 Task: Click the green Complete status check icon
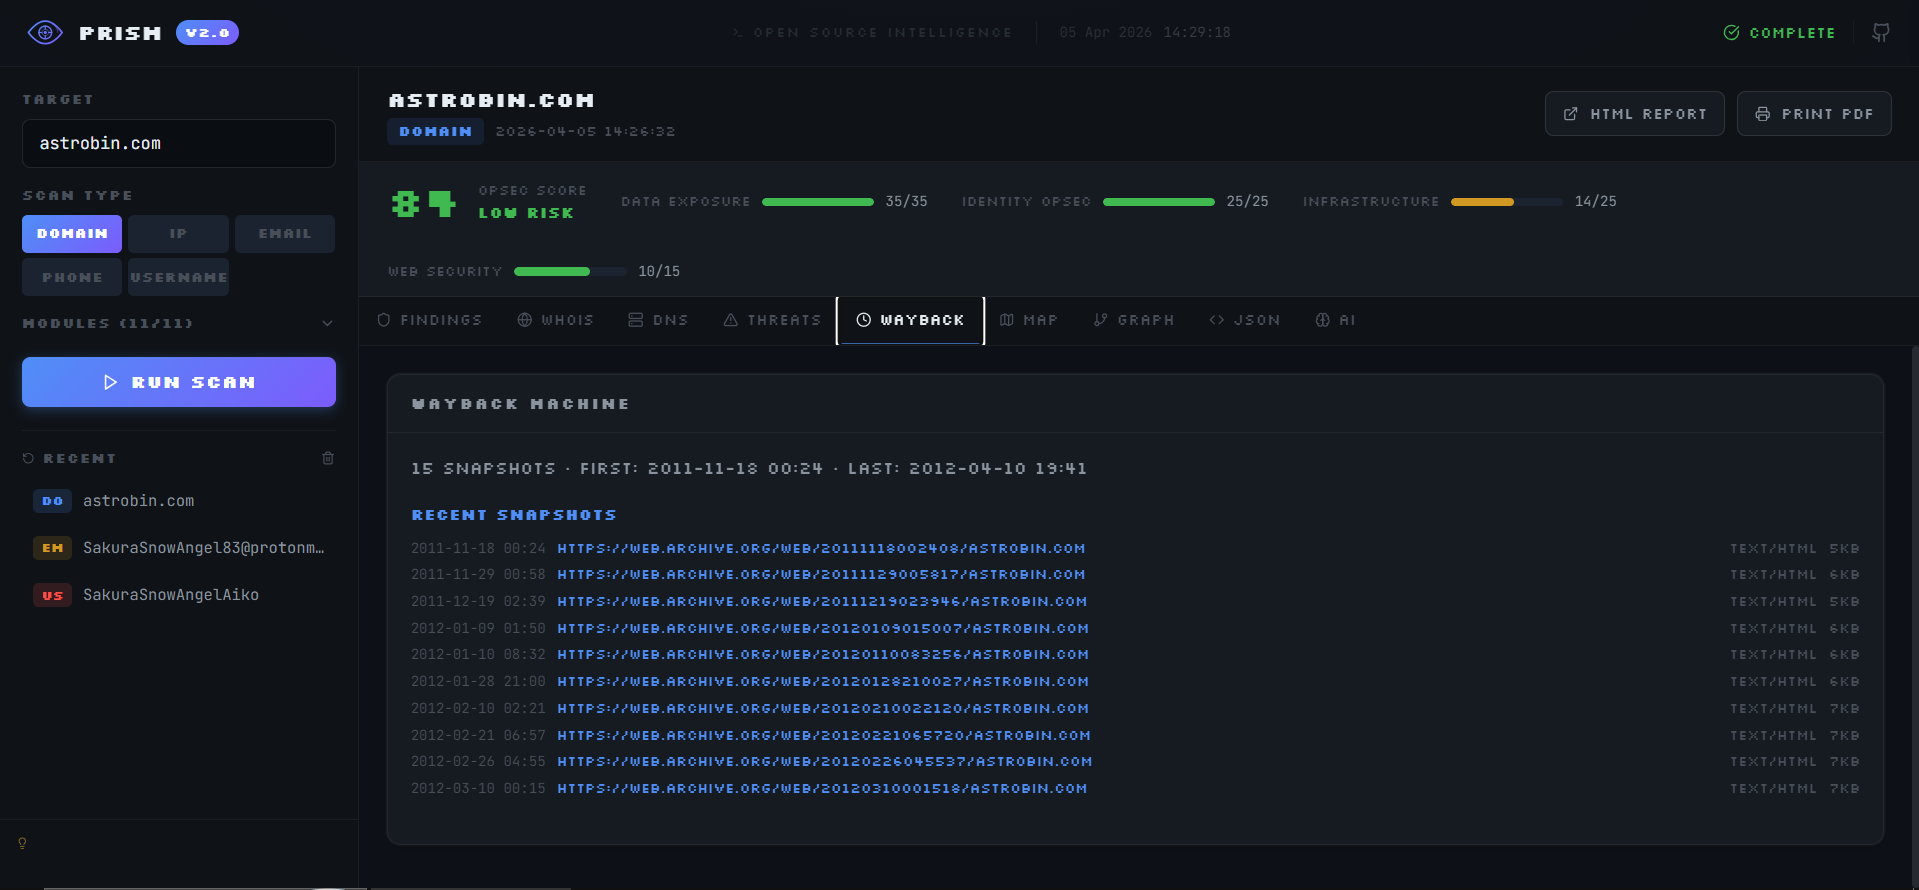(1731, 33)
